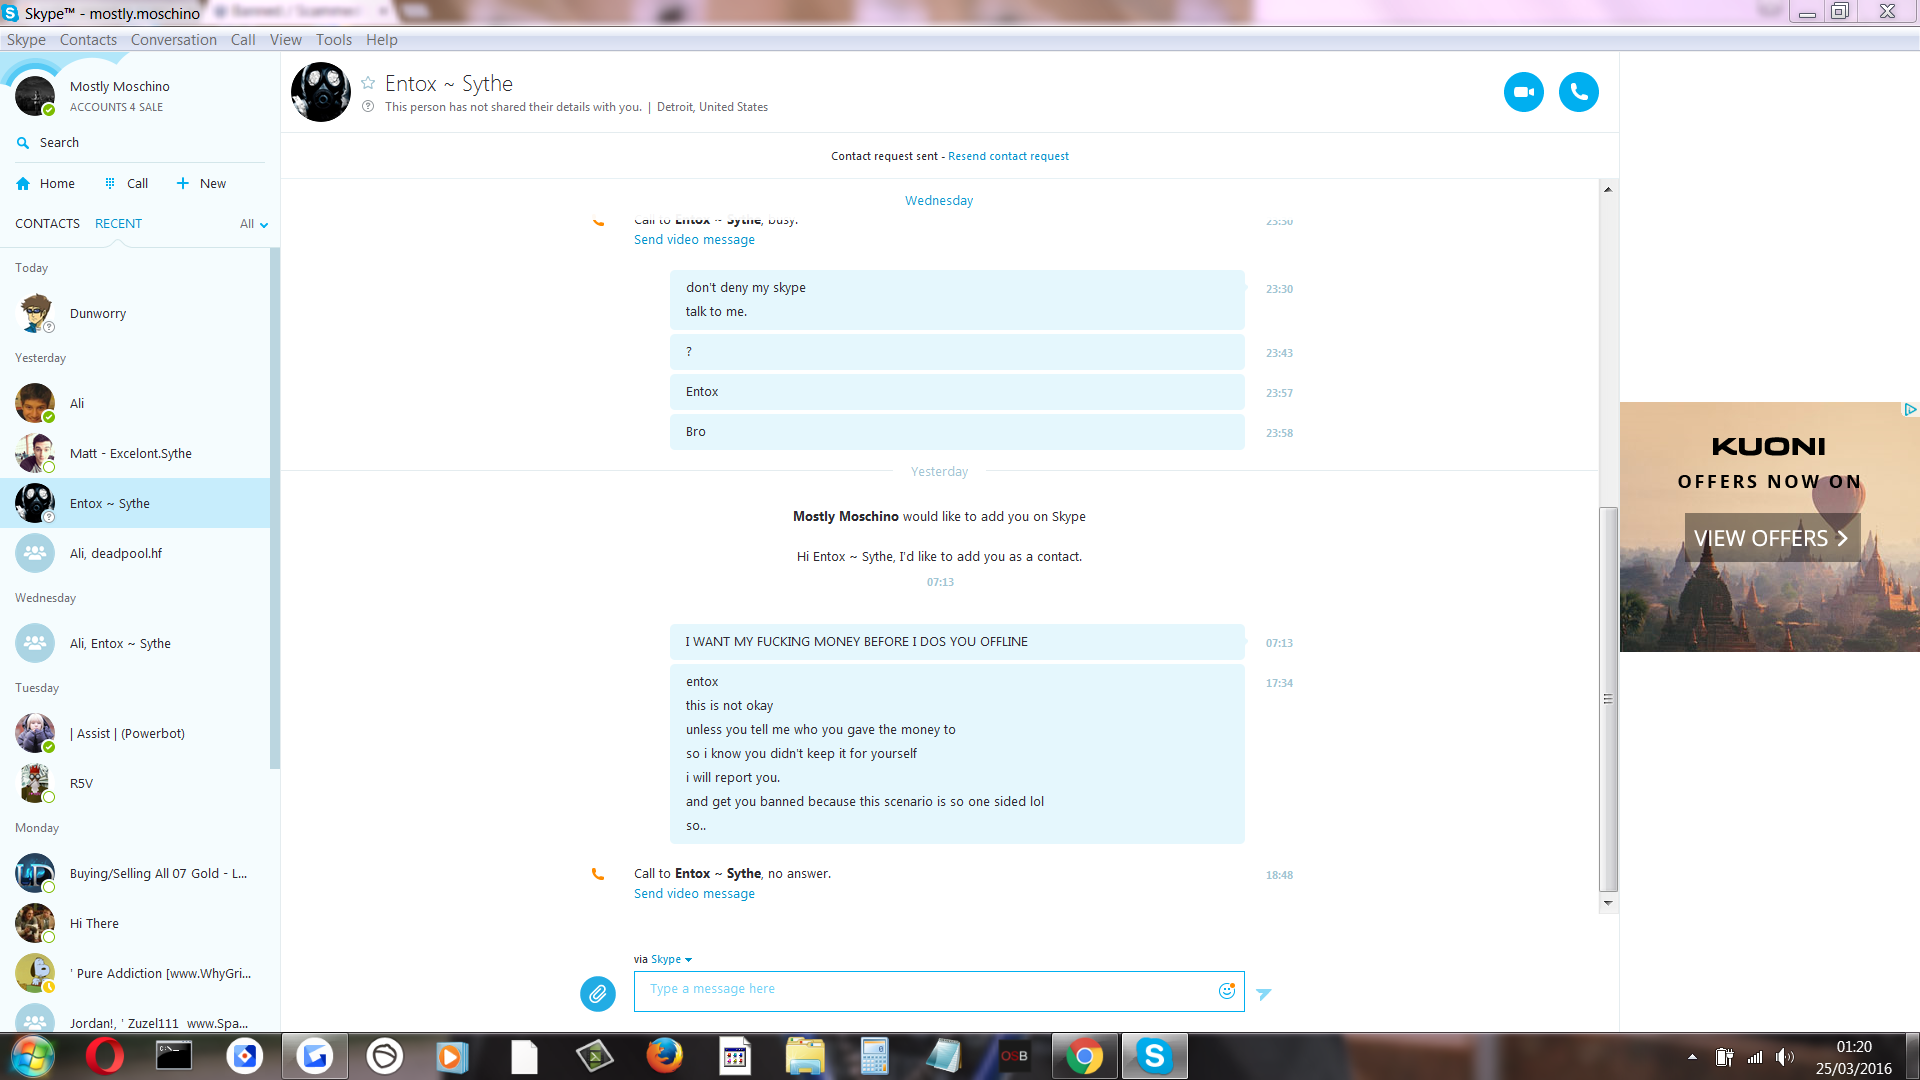This screenshot has height=1080, width=1920.
Task: Click the bottom Send video message link
Action: click(694, 894)
